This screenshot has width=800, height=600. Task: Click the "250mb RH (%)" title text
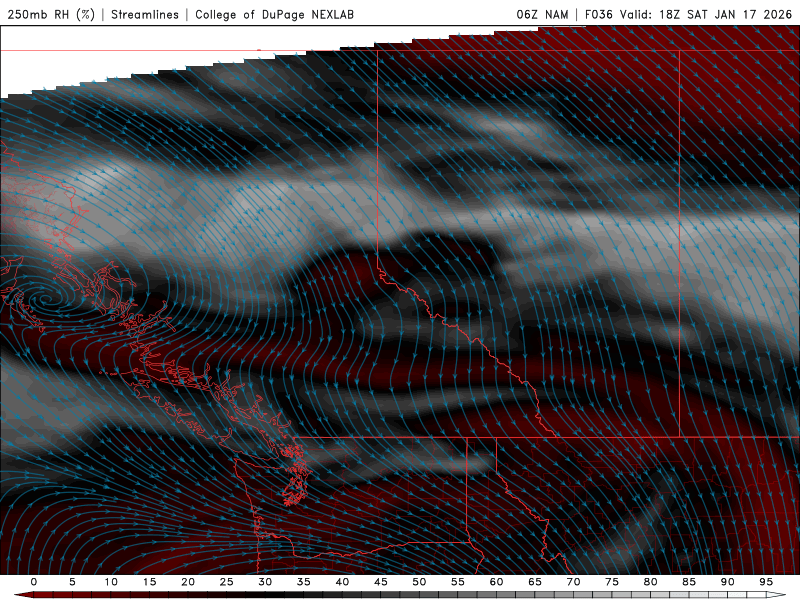pyautogui.click(x=51, y=15)
